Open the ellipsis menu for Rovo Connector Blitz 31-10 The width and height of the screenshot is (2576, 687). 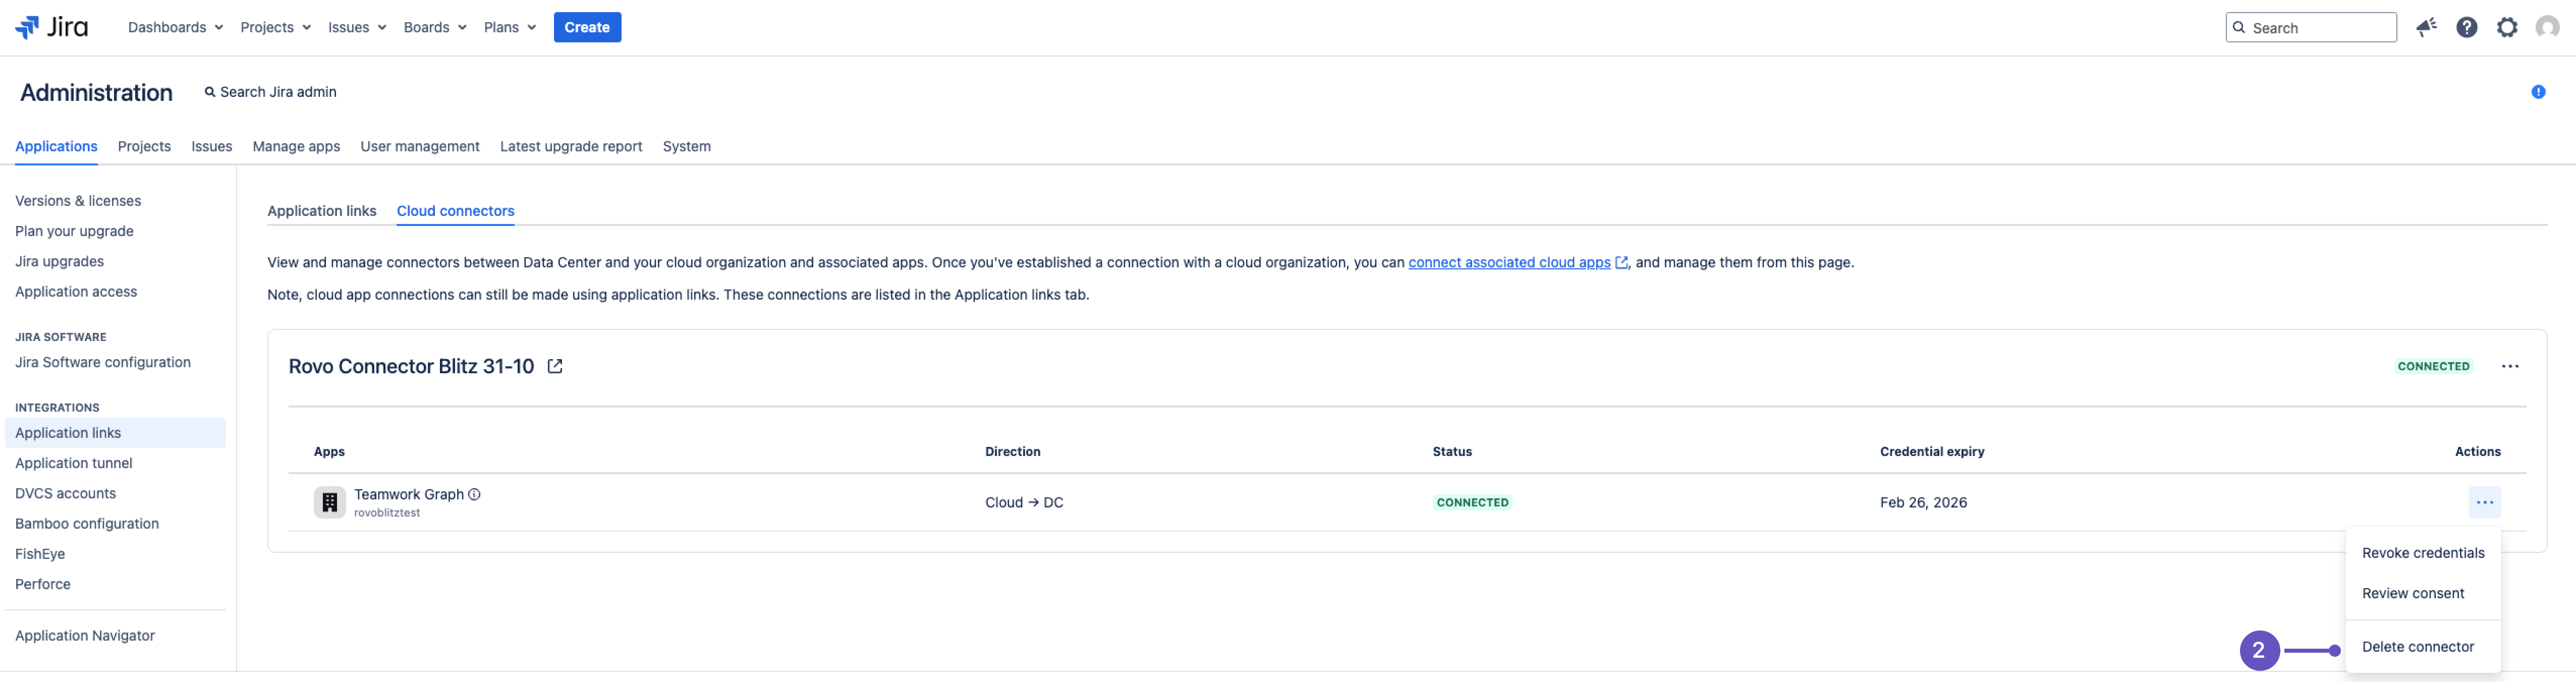tap(2511, 366)
